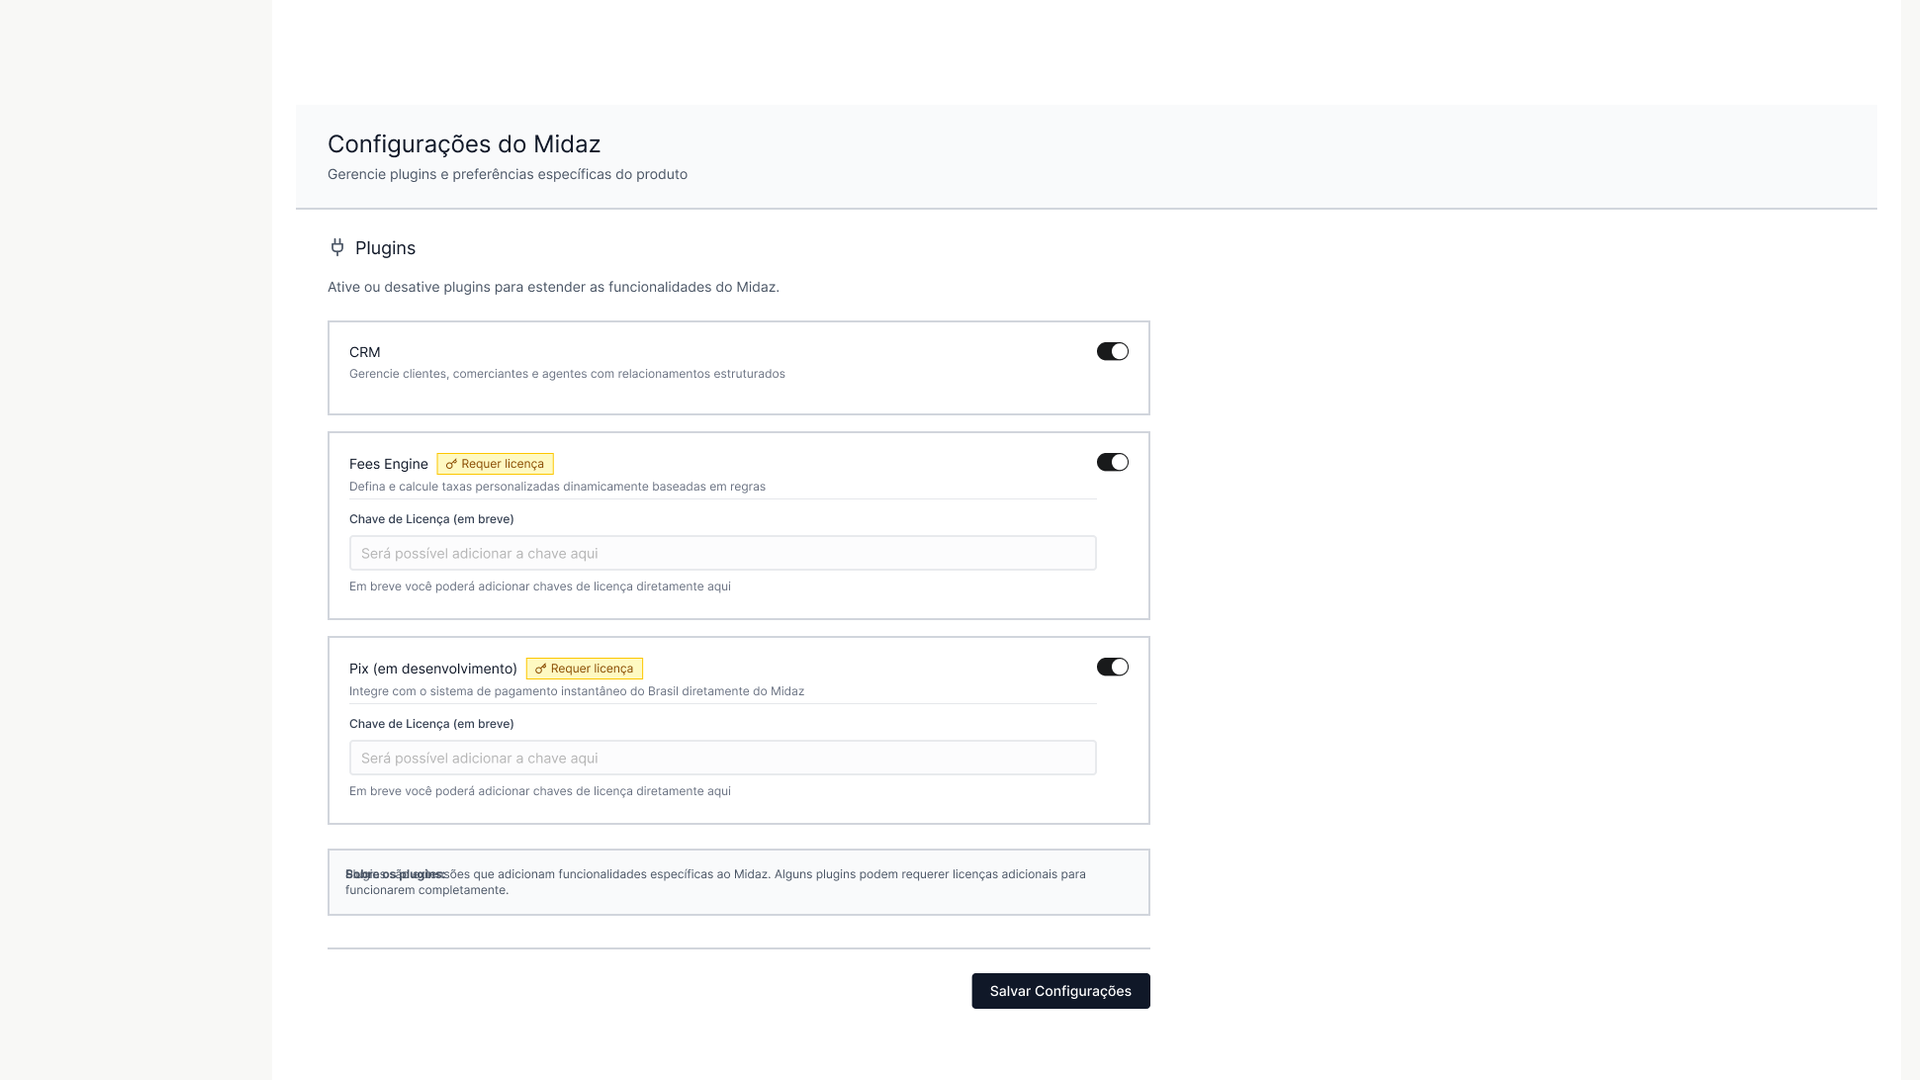Click Salvar Configurações button

pyautogui.click(x=1060, y=991)
